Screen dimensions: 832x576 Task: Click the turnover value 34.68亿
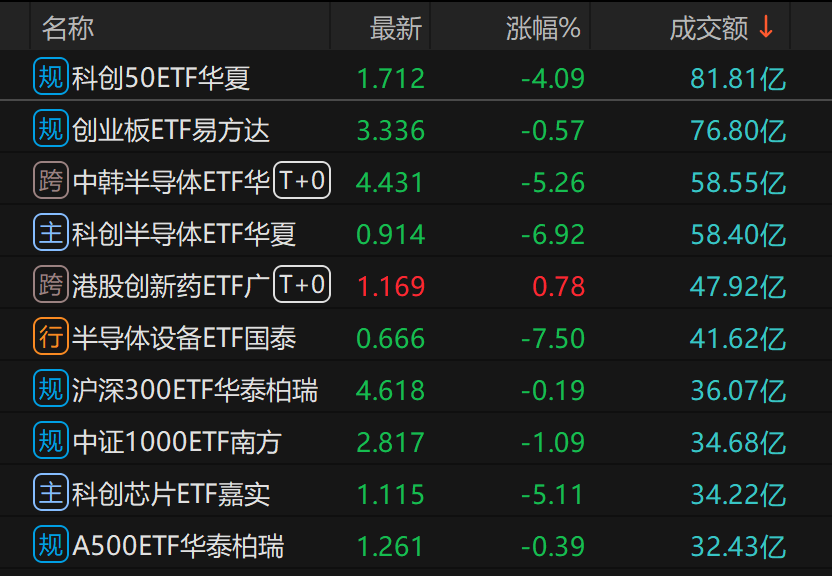738,442
